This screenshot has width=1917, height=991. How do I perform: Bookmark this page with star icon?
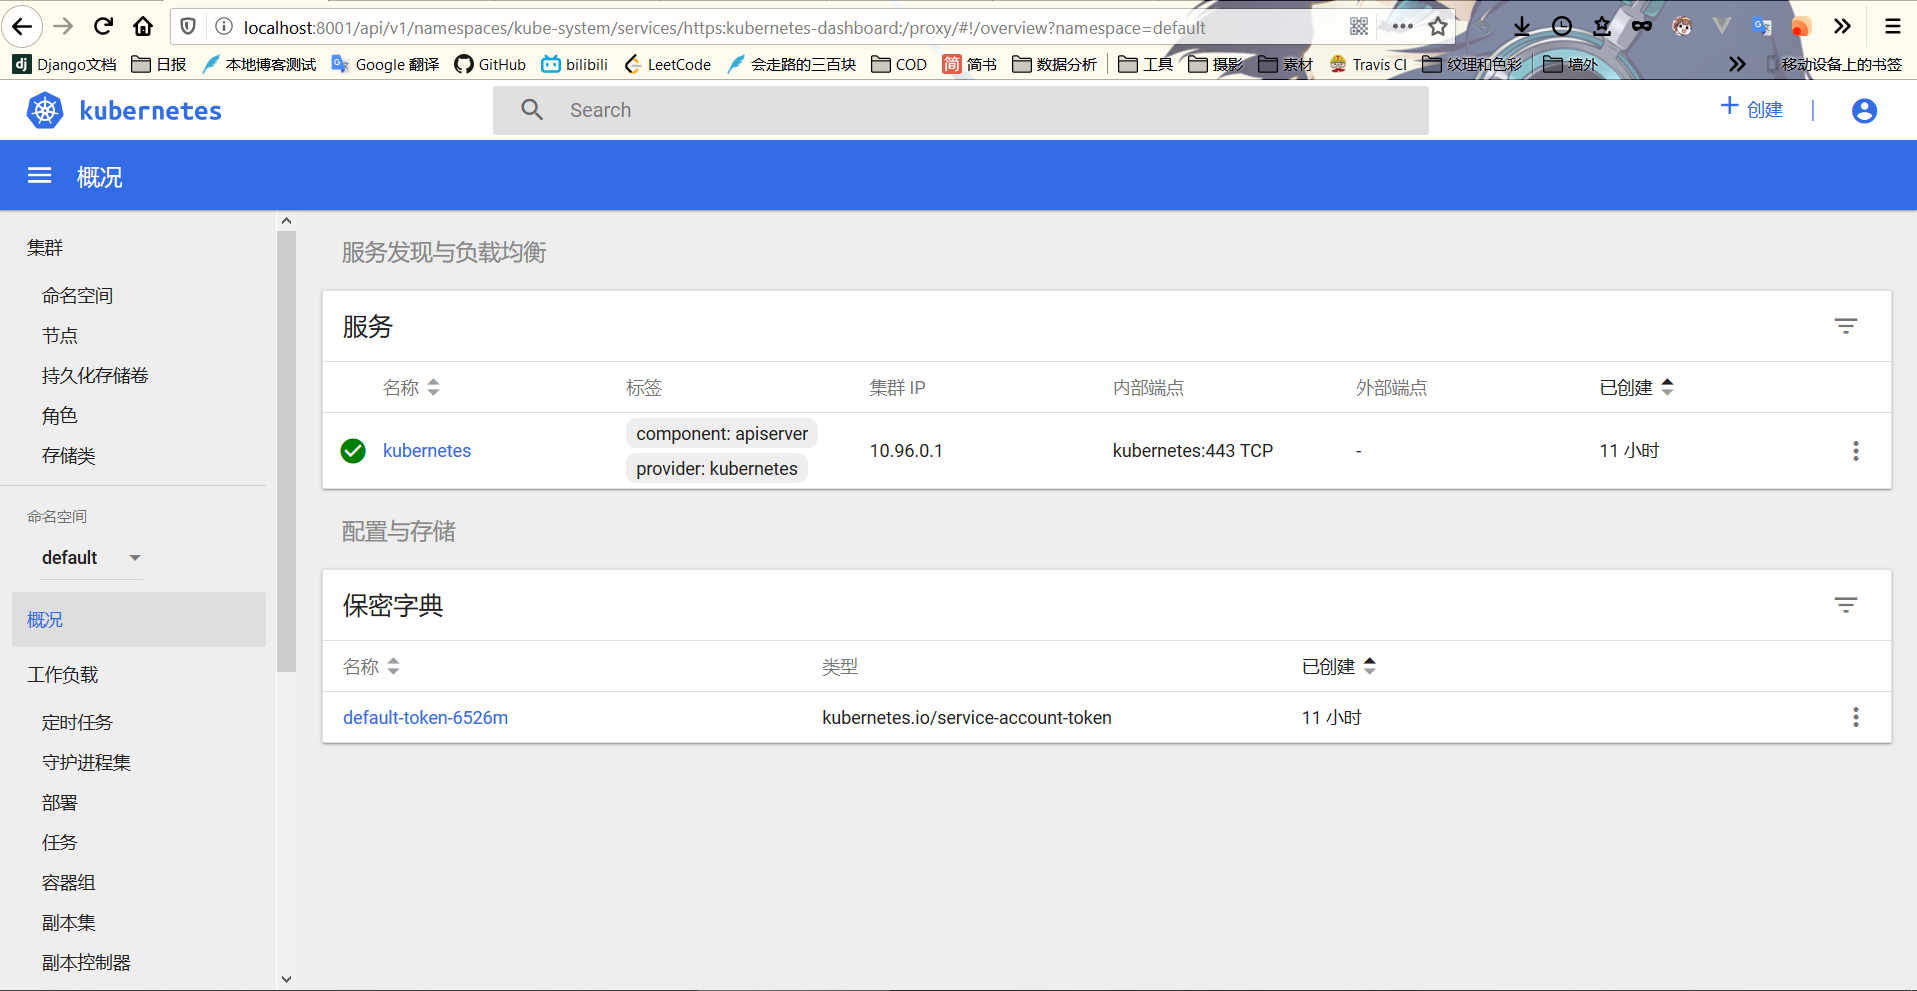(1438, 27)
